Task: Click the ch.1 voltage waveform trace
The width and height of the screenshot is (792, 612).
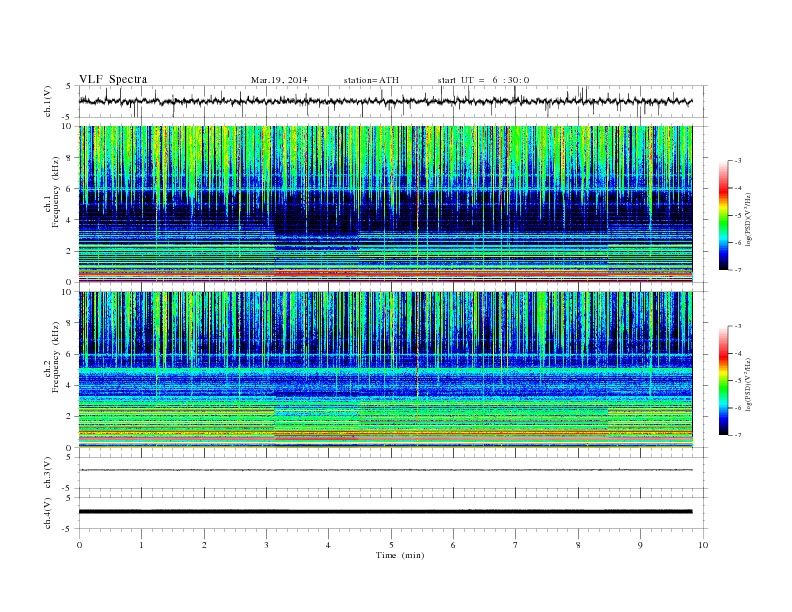Action: pyautogui.click(x=385, y=101)
